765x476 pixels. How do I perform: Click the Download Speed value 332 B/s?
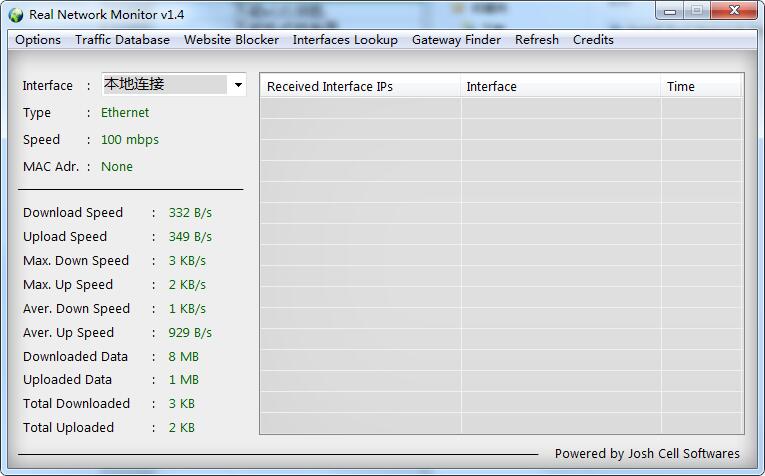point(190,213)
